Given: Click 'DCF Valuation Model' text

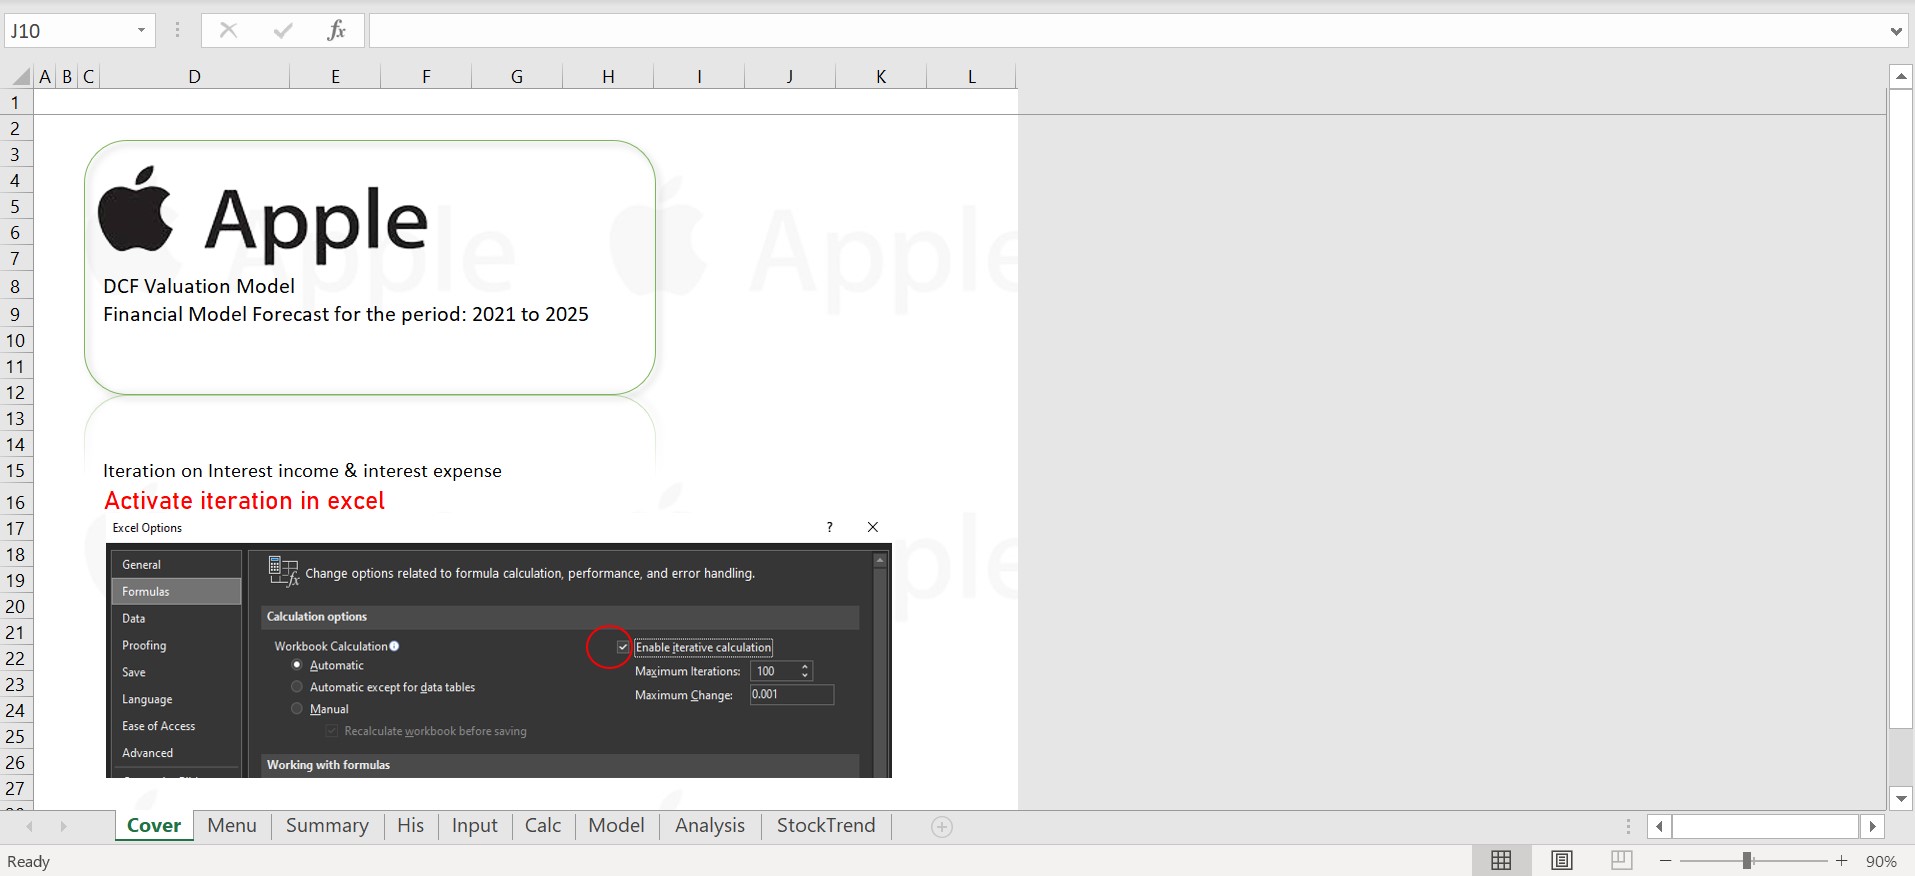Looking at the screenshot, I should 199,286.
